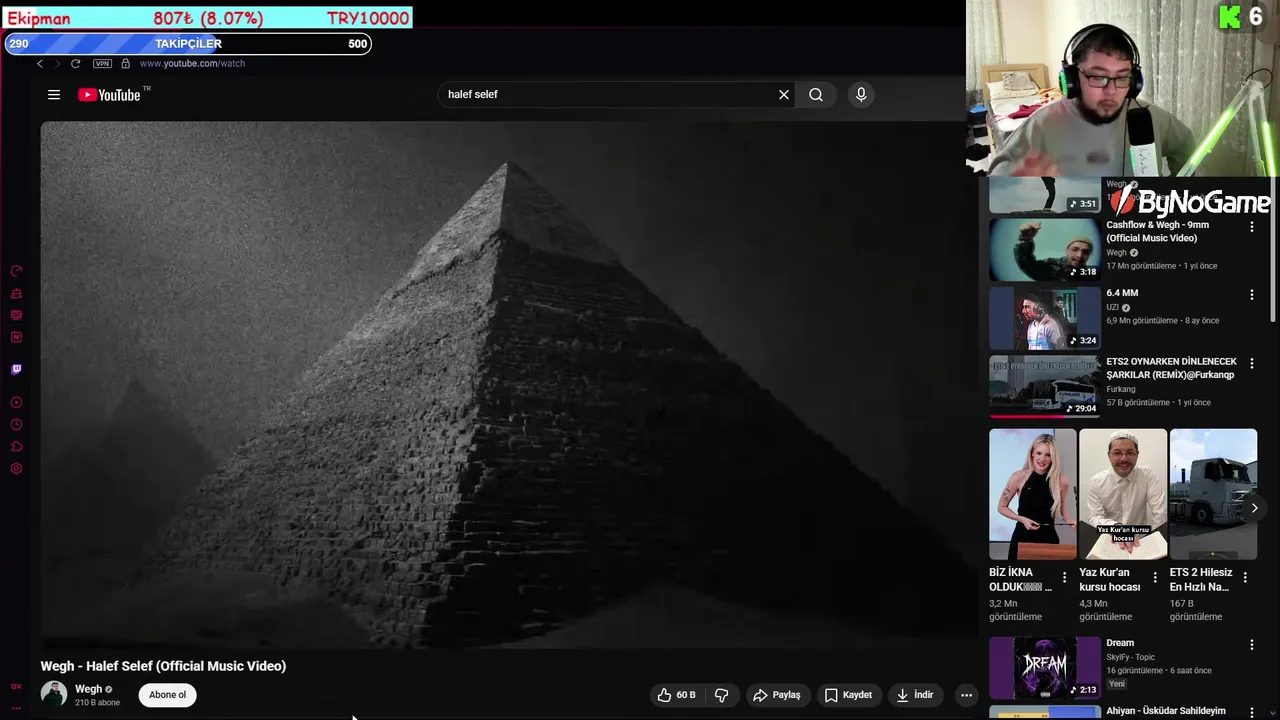Run search with the magnifier button
Image resolution: width=1280 pixels, height=720 pixels.
pyautogui.click(x=816, y=95)
